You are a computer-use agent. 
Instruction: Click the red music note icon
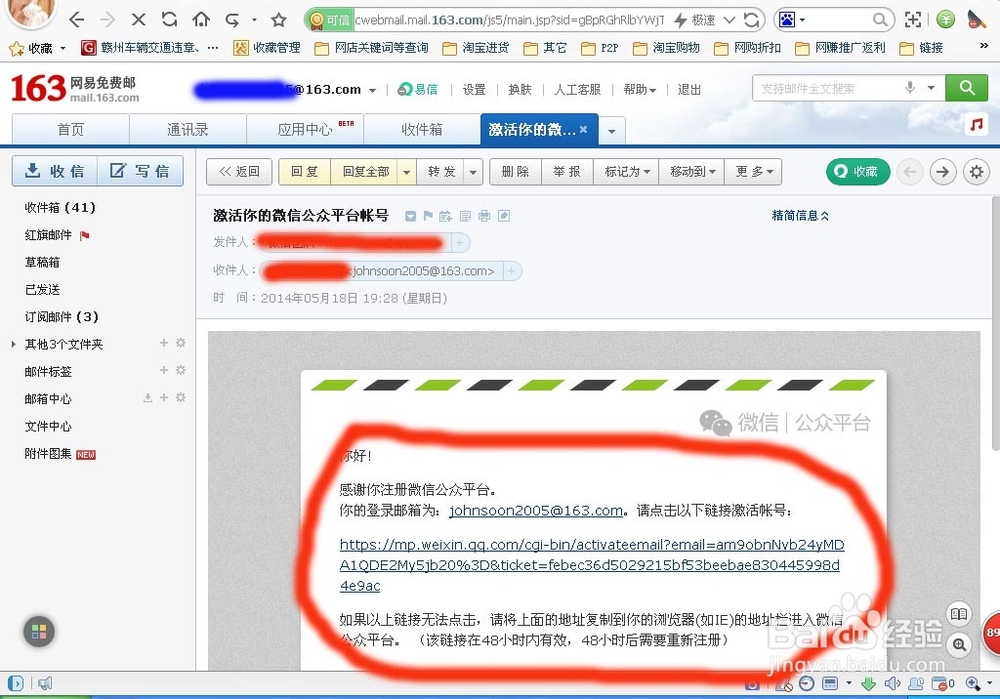pos(976,124)
